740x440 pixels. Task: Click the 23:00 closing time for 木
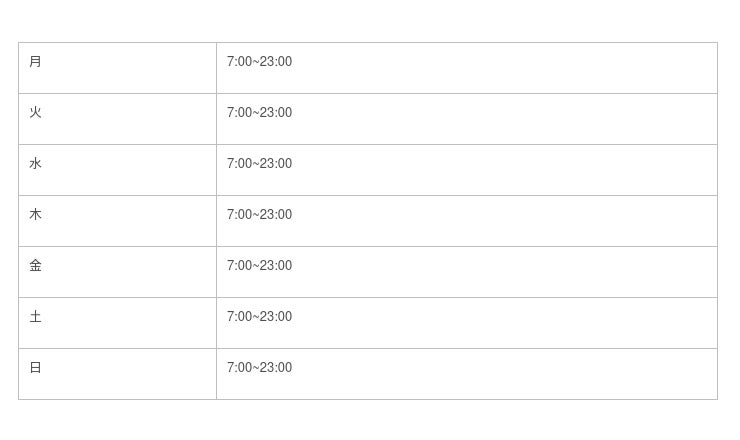pyautogui.click(x=276, y=215)
